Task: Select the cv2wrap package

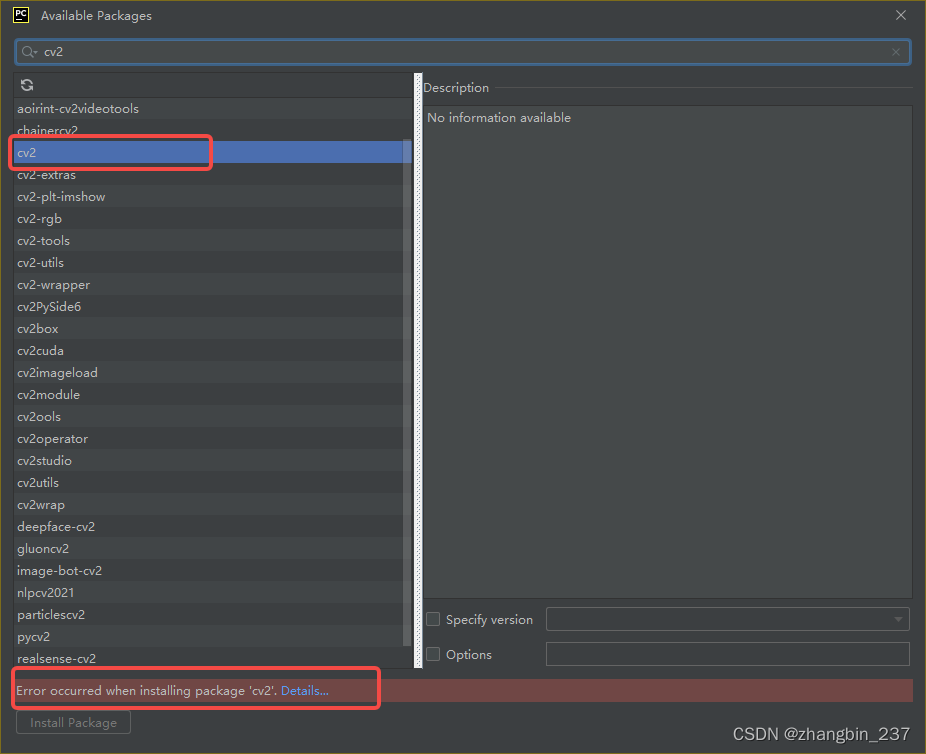Action: point(213,504)
